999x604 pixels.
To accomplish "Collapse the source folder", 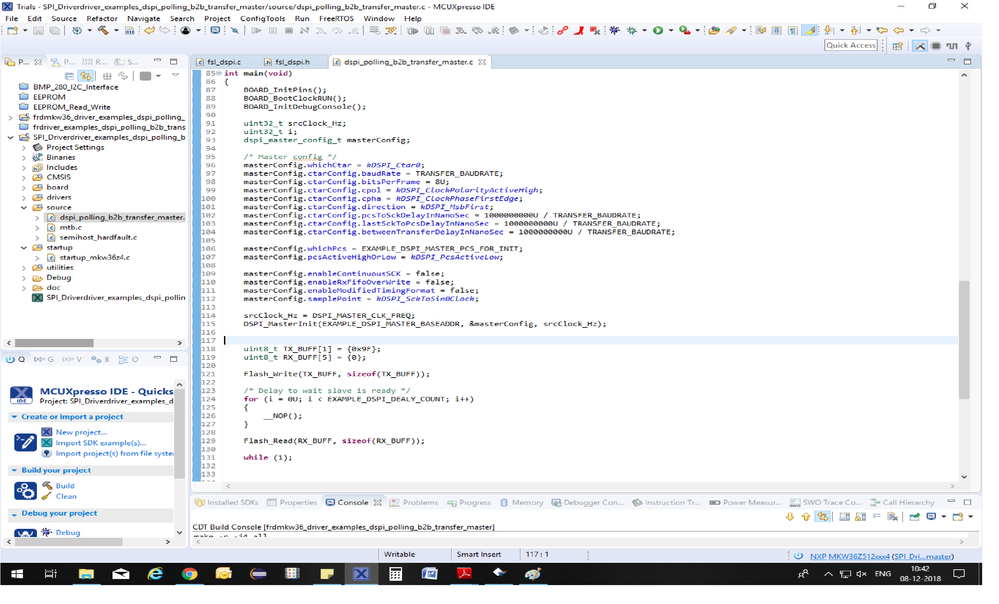I will [24, 207].
